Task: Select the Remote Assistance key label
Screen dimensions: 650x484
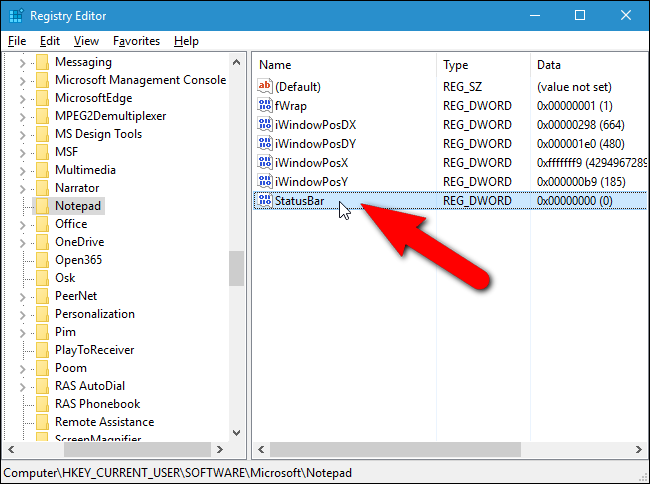Action: (104, 422)
